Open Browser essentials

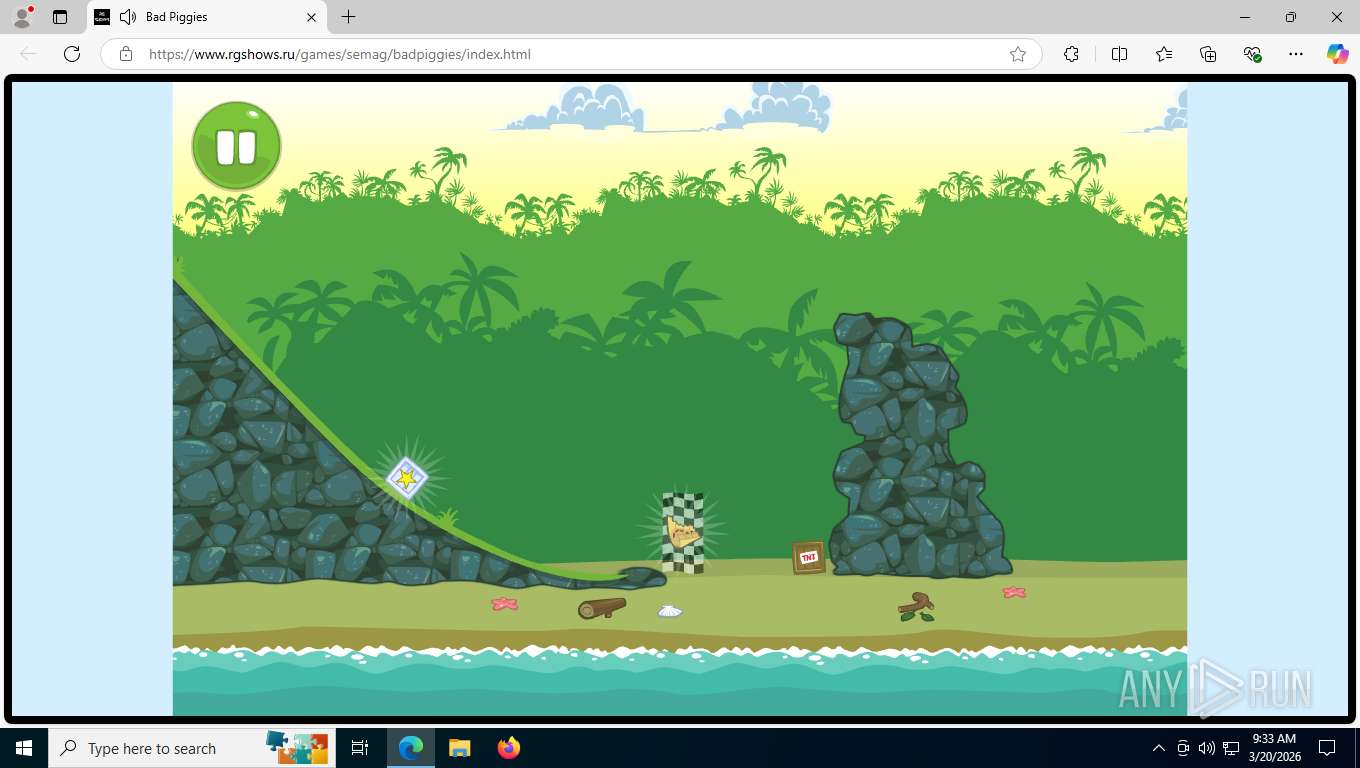[x=1252, y=54]
